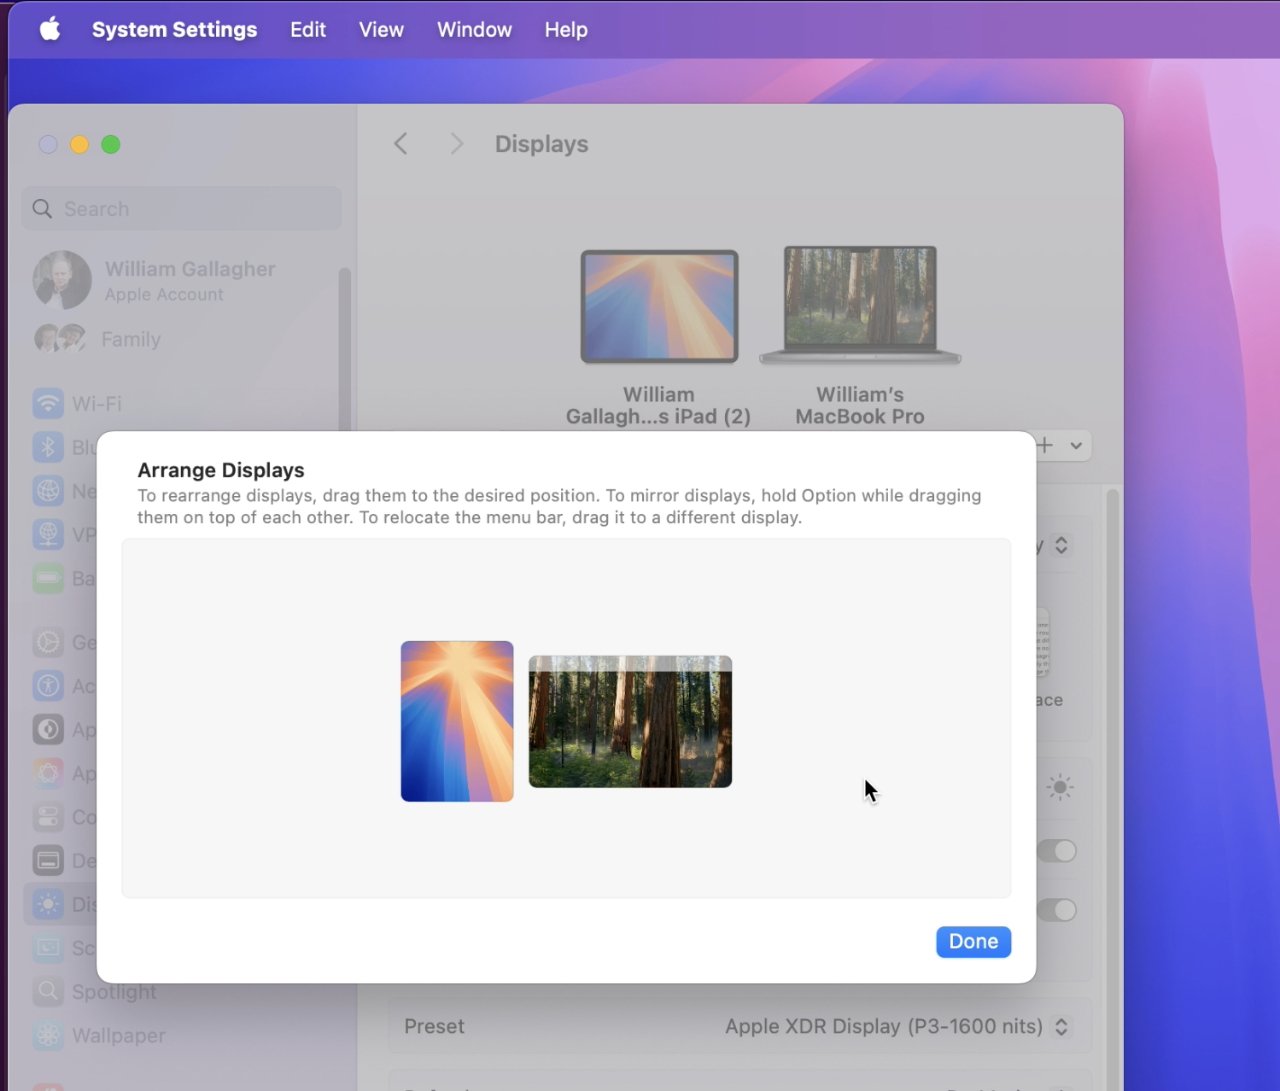Open the Preset dropdown for Apple XDR Display

coord(898,1027)
